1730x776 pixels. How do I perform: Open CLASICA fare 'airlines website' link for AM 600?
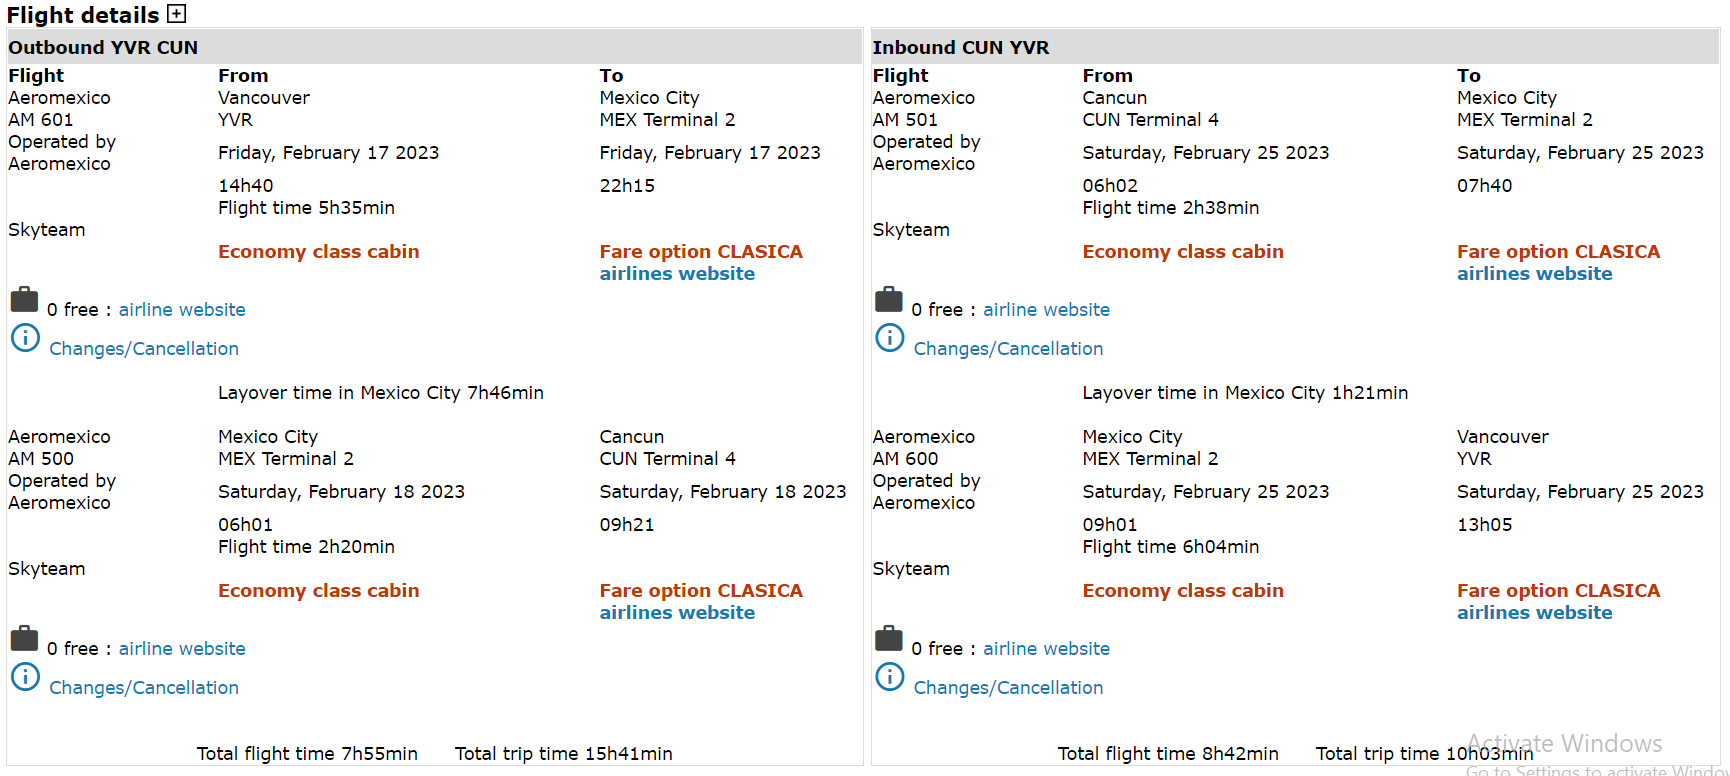(1534, 613)
